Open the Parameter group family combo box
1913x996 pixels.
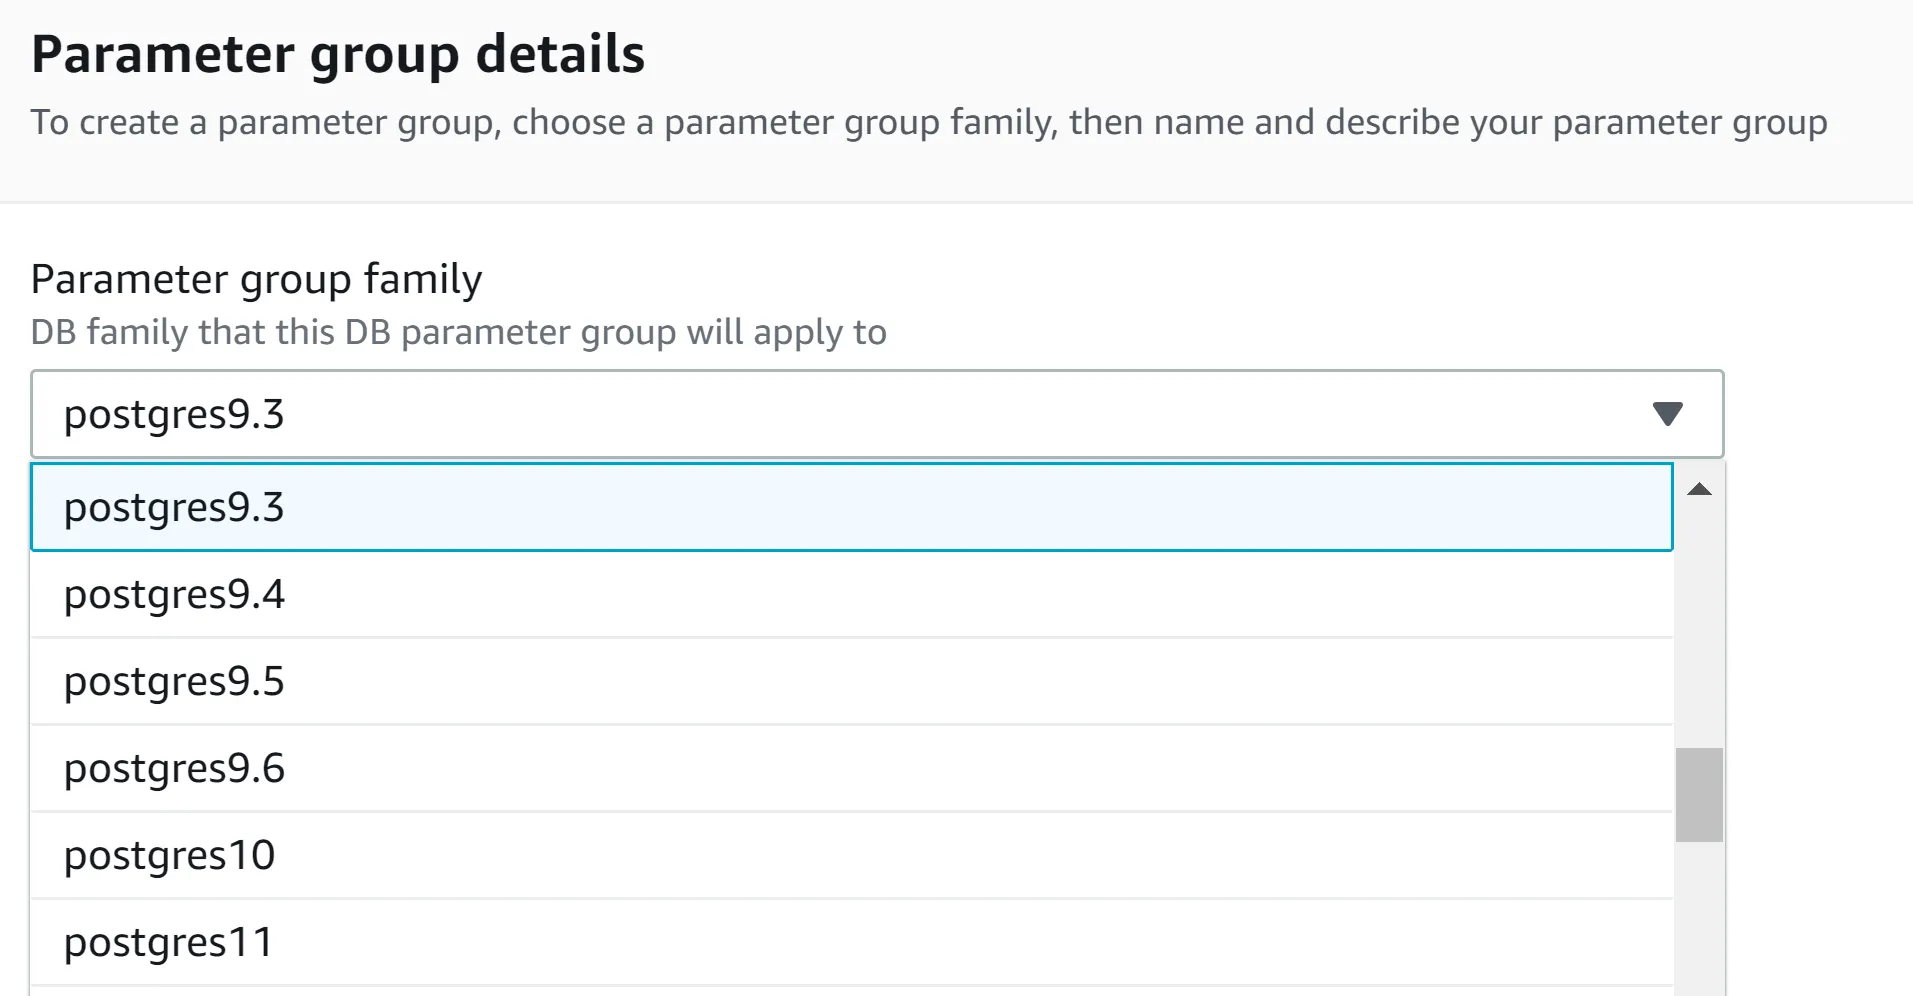click(x=850, y=414)
